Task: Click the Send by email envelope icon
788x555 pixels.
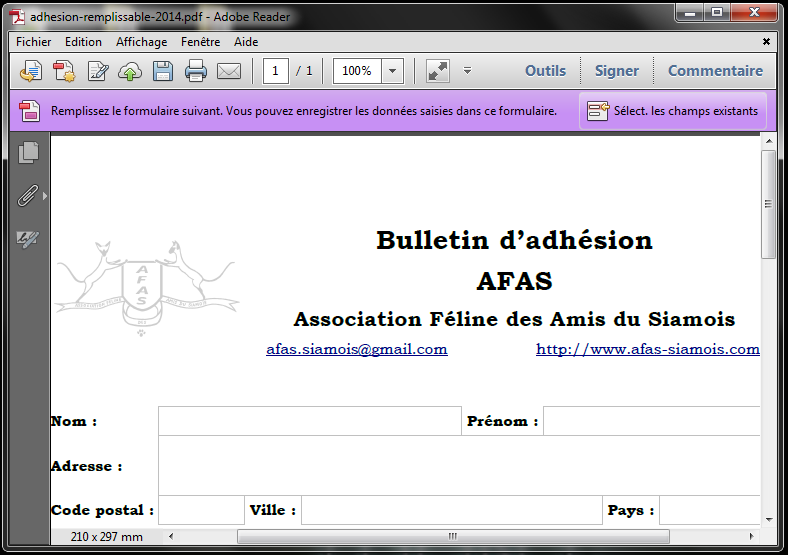Action: [229, 71]
